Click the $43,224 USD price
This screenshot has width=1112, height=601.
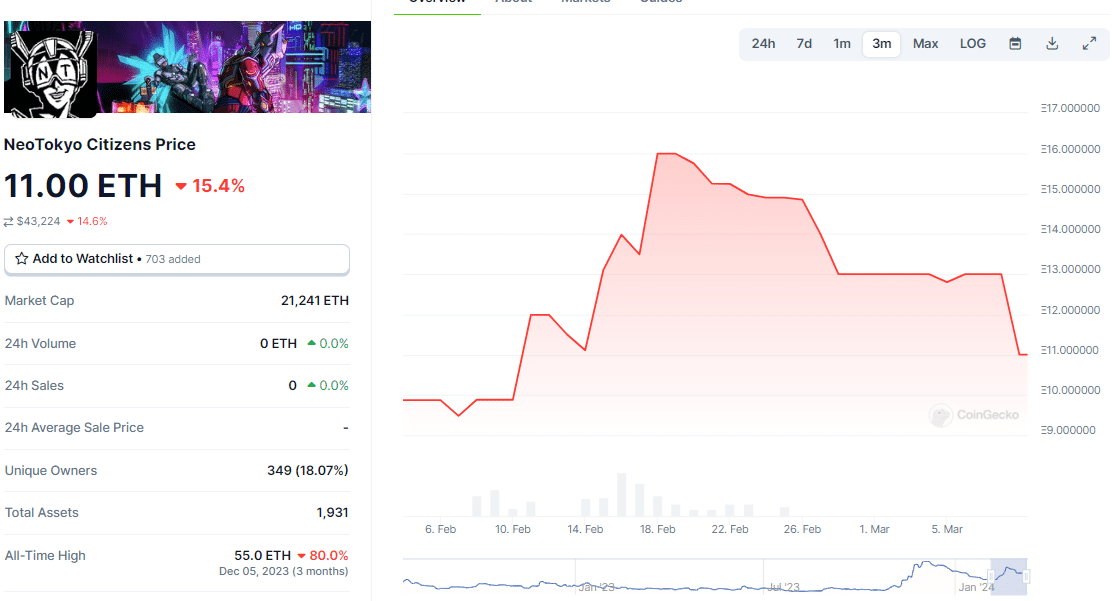pyautogui.click(x=38, y=221)
